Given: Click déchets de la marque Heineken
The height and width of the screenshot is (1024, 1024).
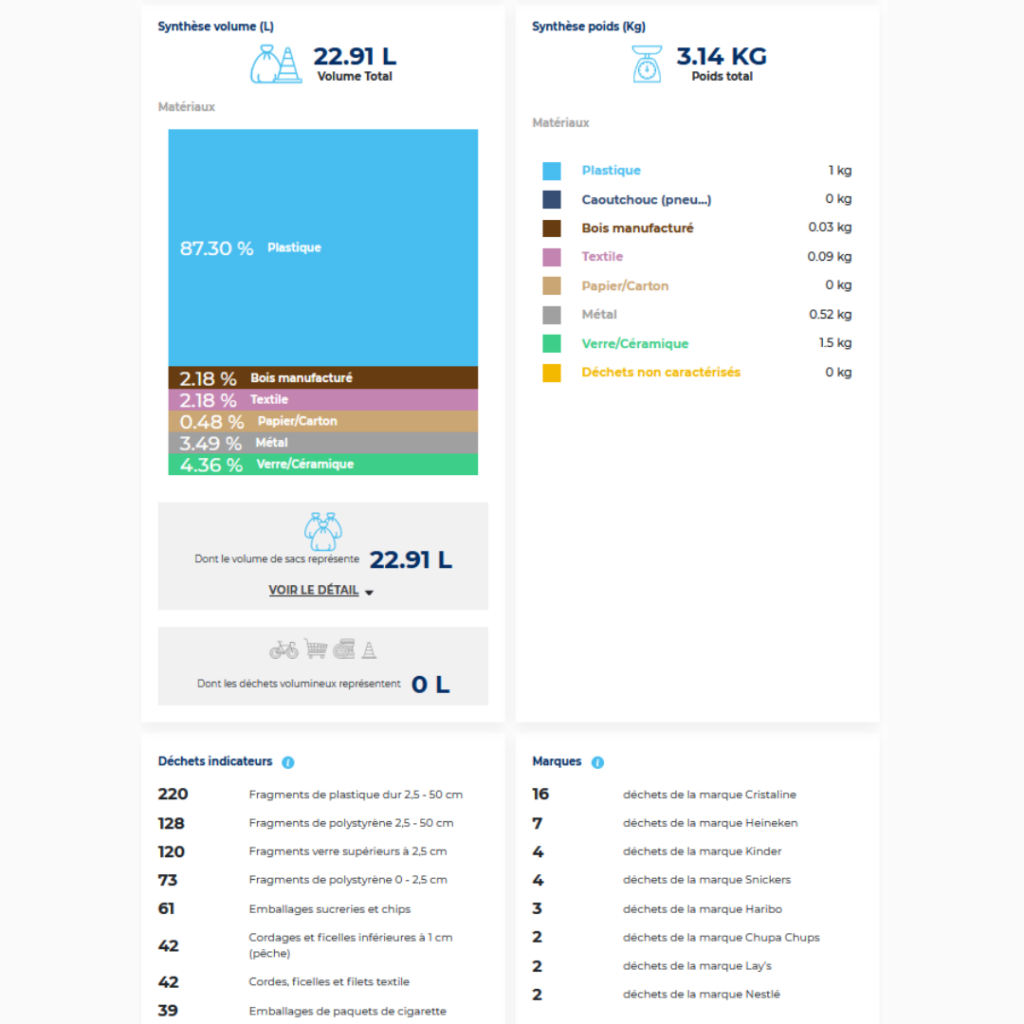Looking at the screenshot, I should pyautogui.click(x=711, y=823).
